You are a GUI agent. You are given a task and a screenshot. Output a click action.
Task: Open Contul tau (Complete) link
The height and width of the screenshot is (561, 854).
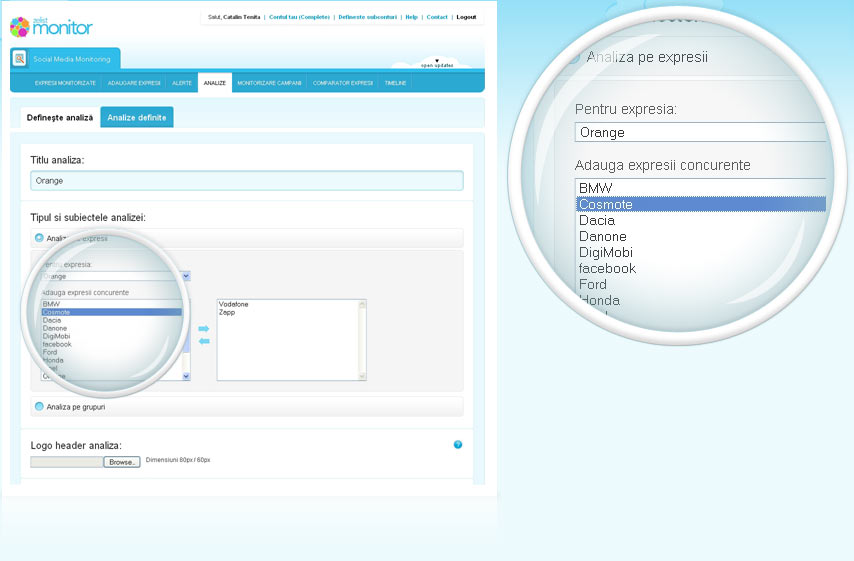pos(300,17)
